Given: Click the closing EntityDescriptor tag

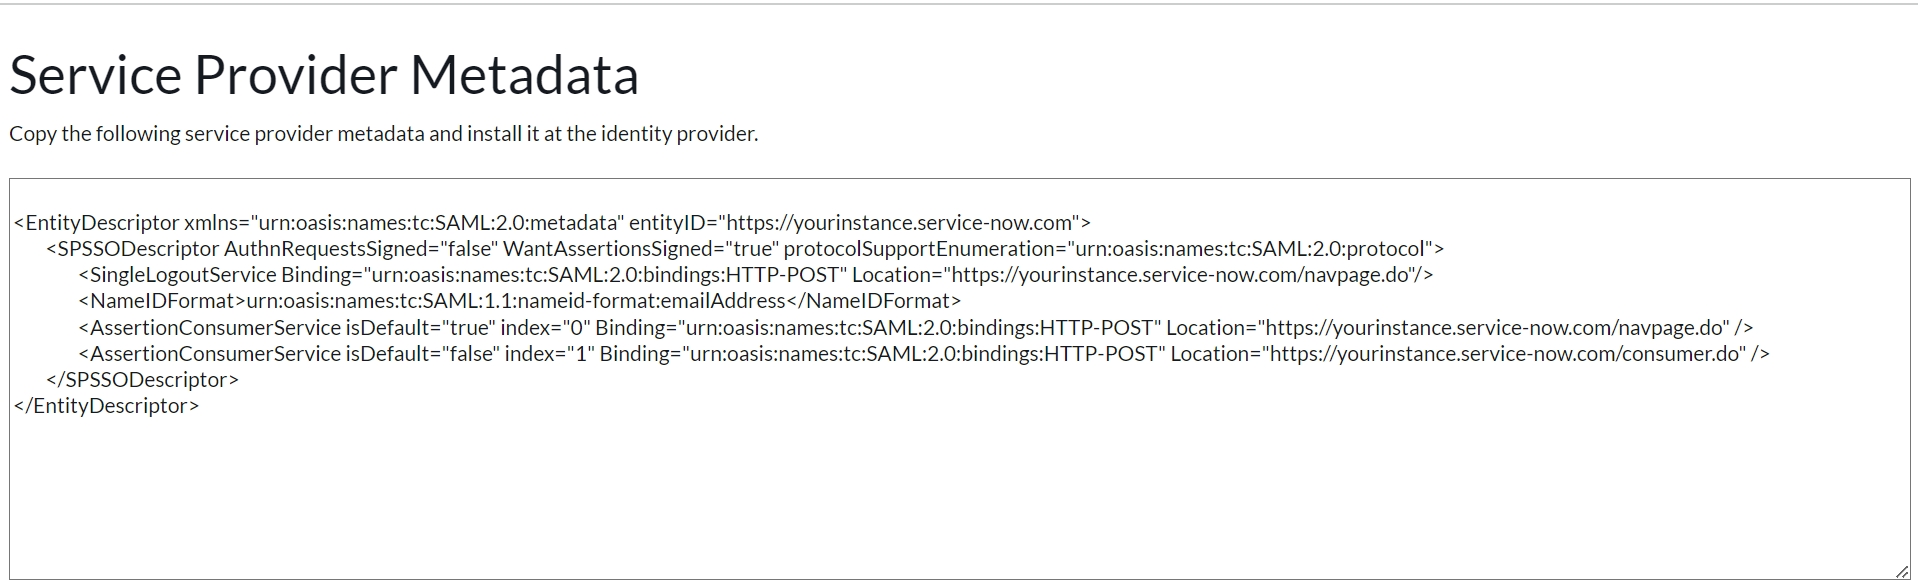Looking at the screenshot, I should (x=106, y=406).
